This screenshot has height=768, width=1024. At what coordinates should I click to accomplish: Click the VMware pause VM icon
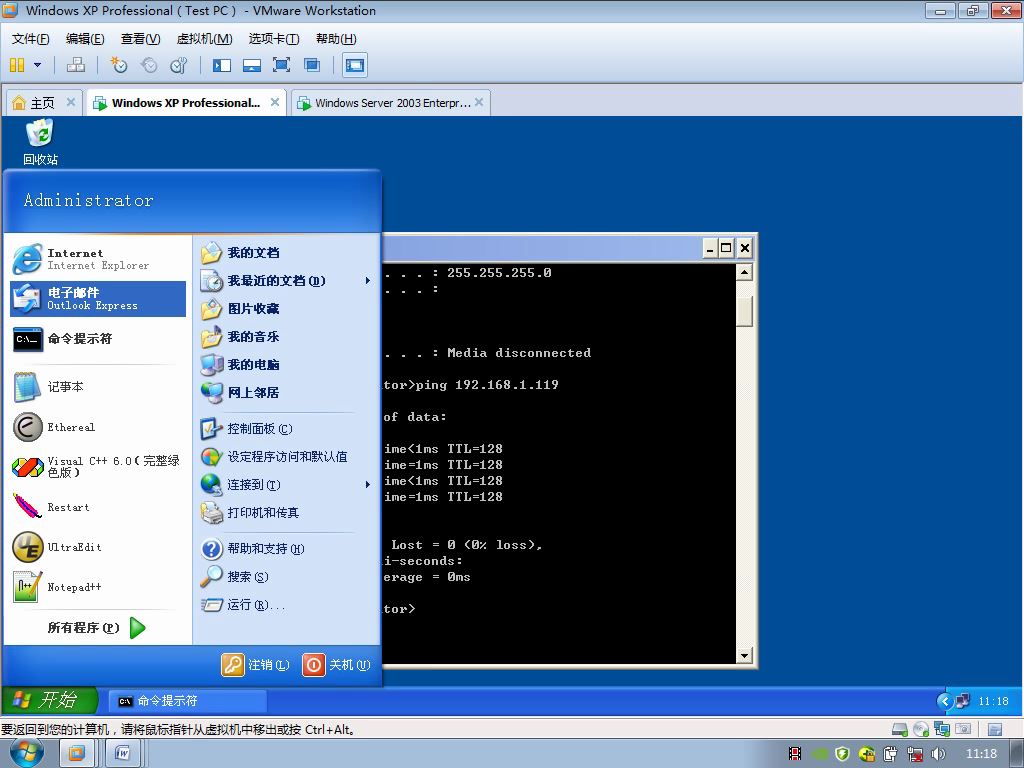[17, 65]
